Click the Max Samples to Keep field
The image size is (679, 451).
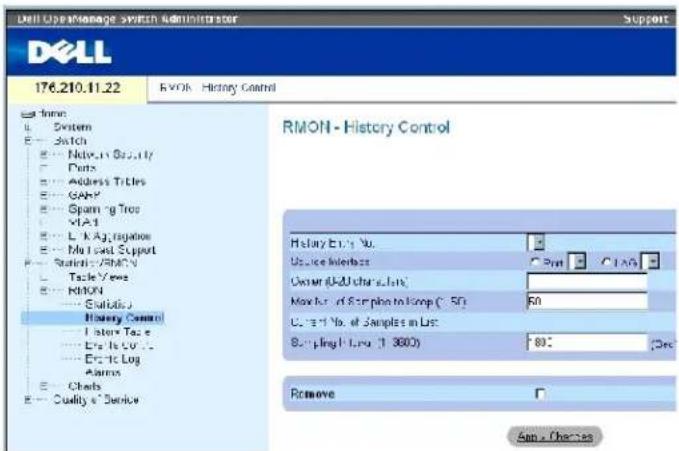click(587, 301)
